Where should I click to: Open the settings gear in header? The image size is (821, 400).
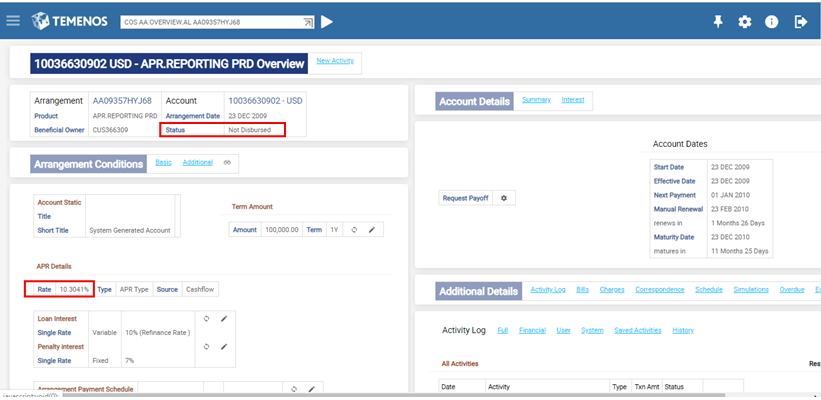pos(745,22)
